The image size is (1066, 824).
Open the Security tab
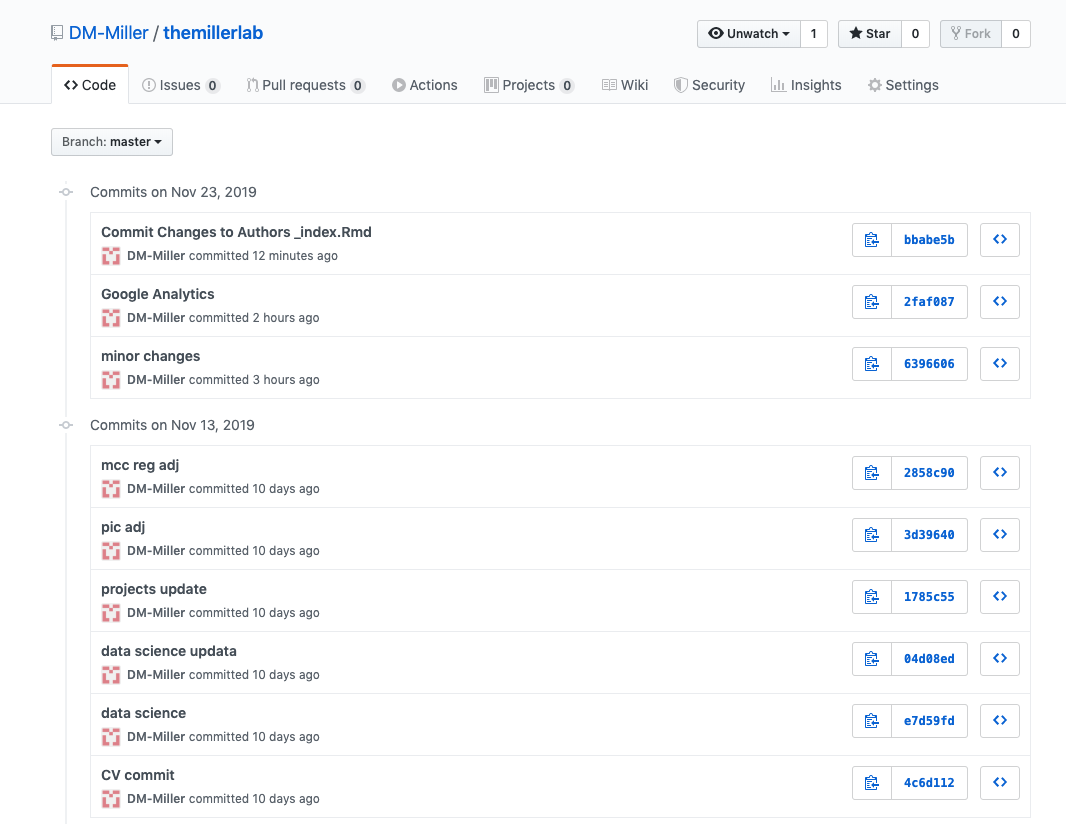(x=709, y=85)
